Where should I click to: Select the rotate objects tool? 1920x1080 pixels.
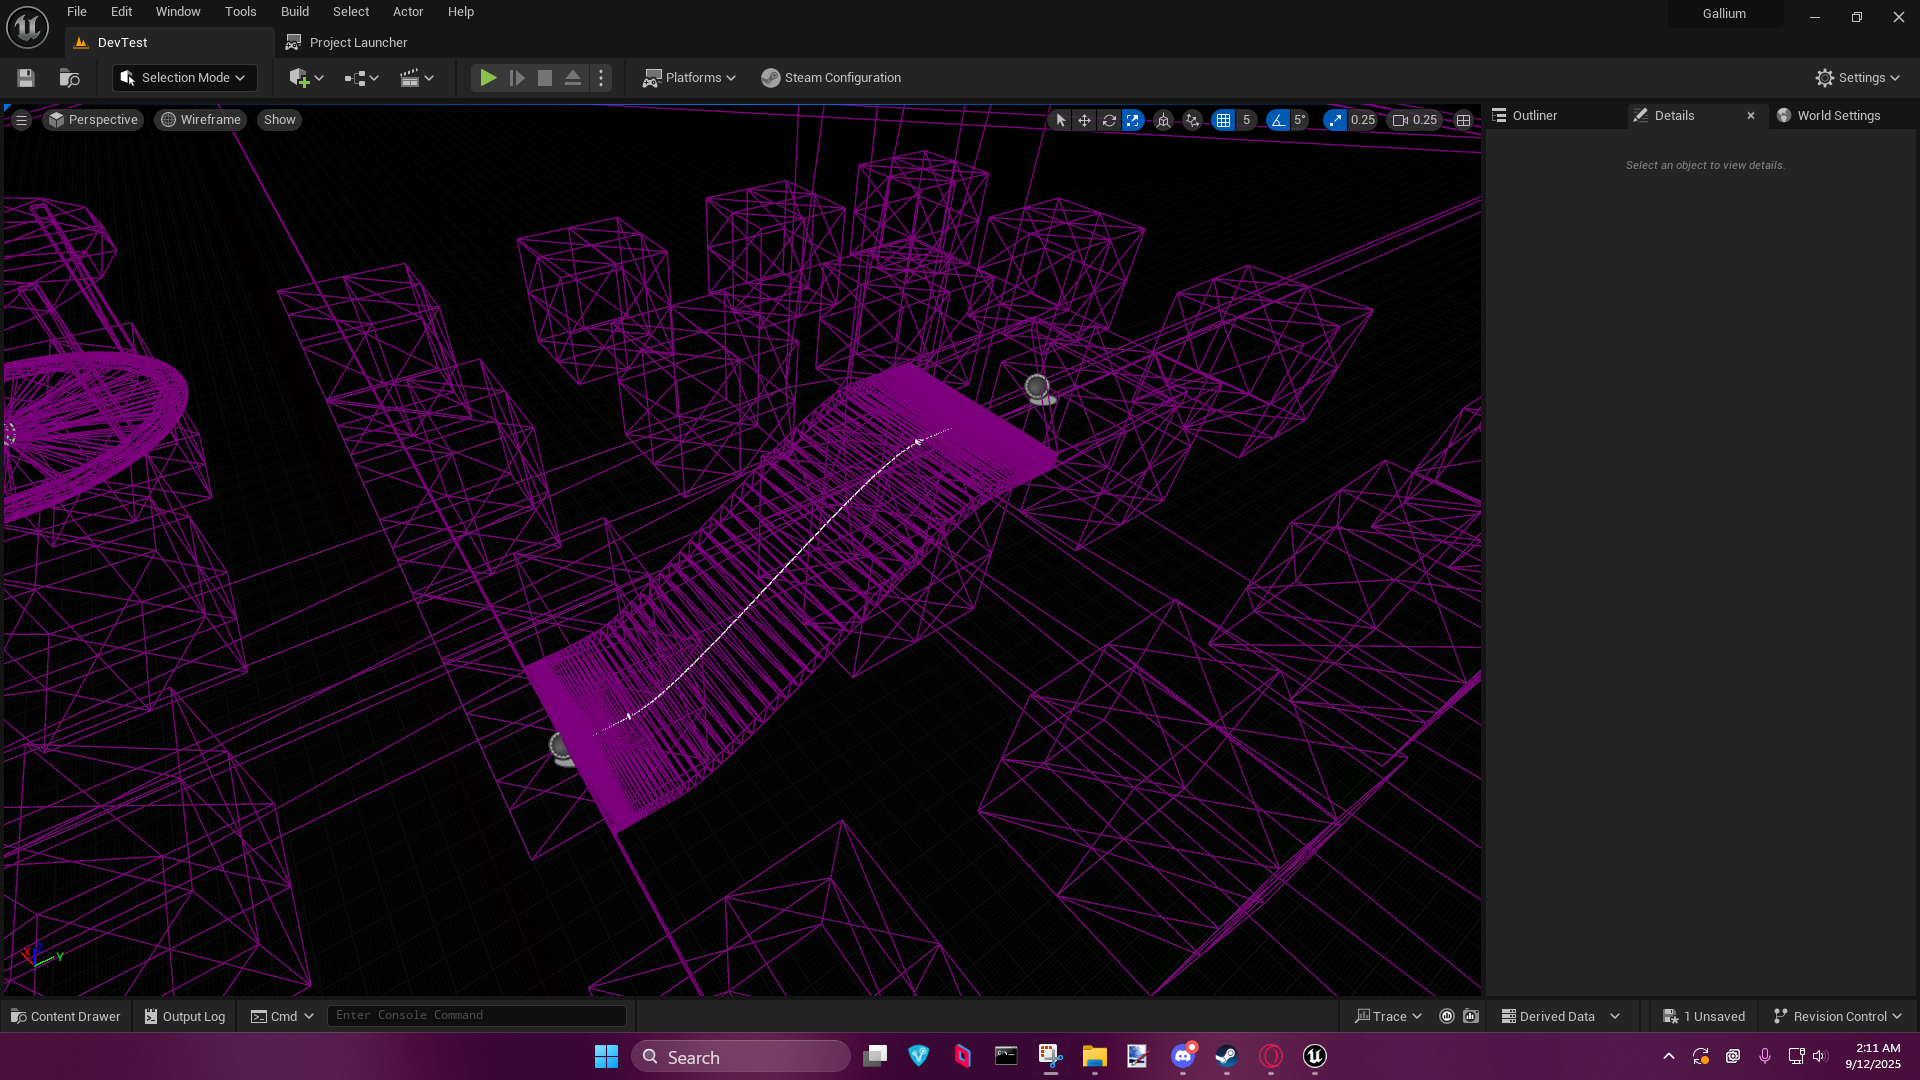[x=1109, y=120]
